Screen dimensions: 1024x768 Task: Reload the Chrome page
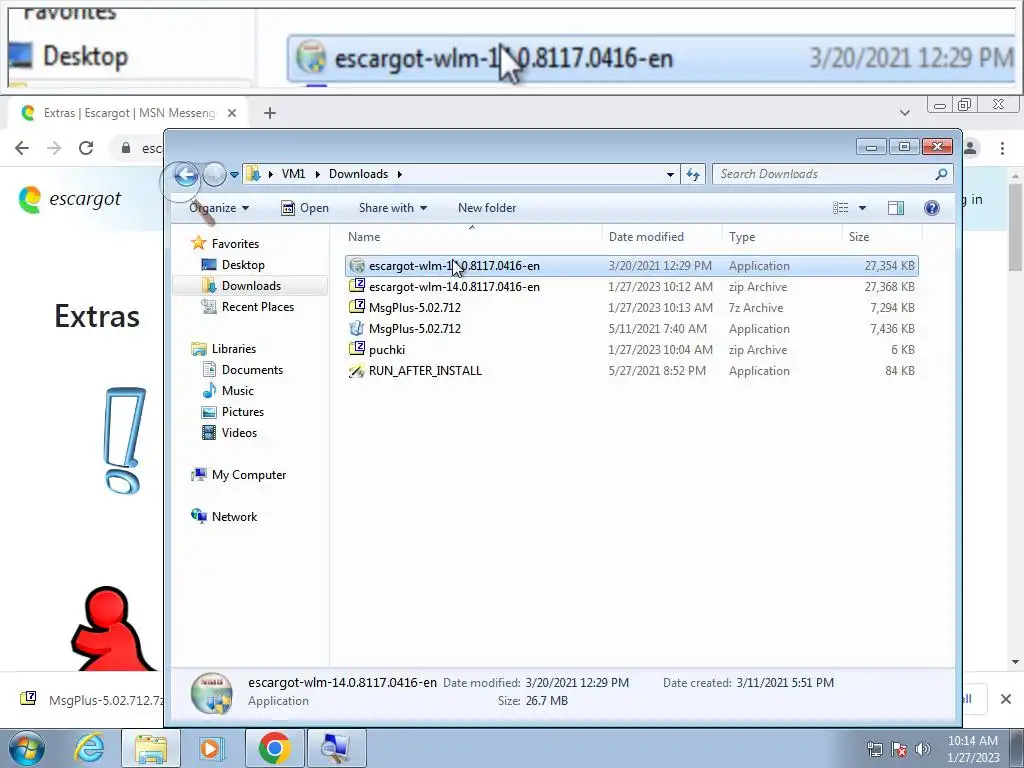(x=86, y=148)
